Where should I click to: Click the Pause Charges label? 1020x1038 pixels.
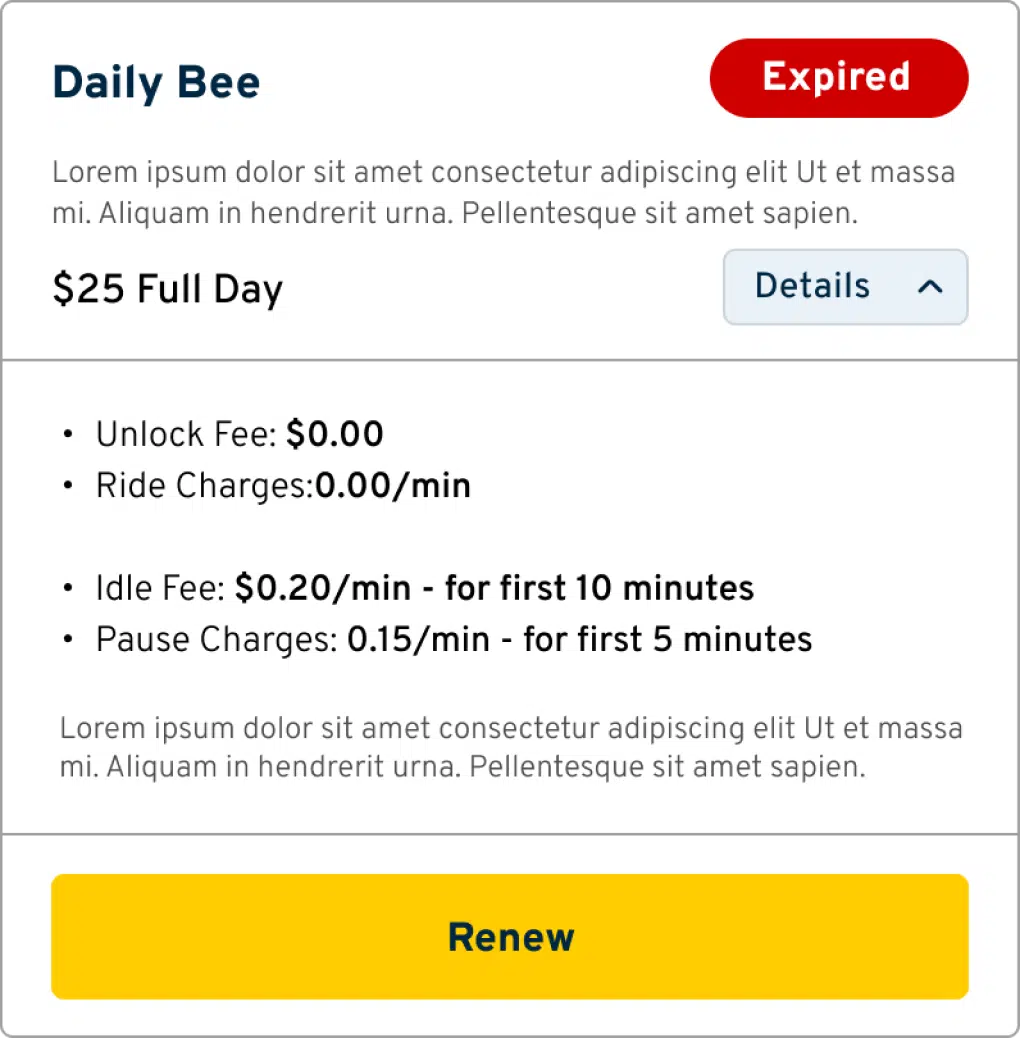point(216,640)
